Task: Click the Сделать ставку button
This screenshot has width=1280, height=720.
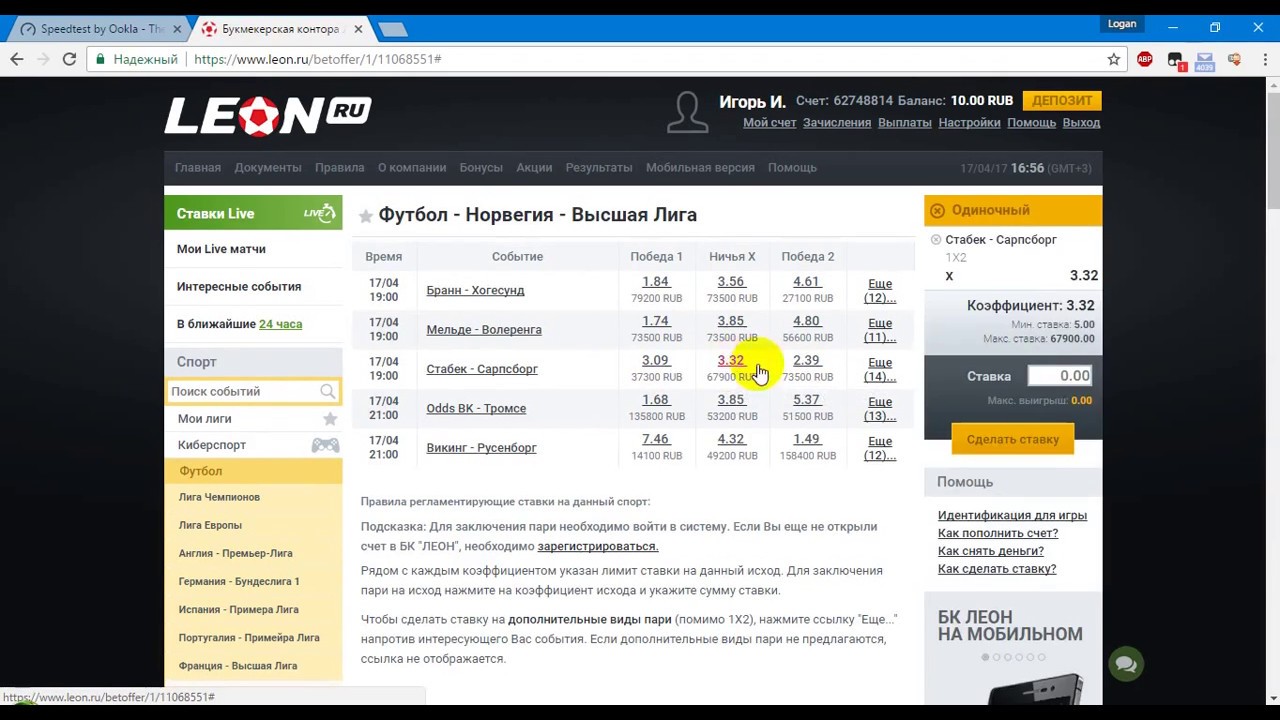Action: [1012, 439]
